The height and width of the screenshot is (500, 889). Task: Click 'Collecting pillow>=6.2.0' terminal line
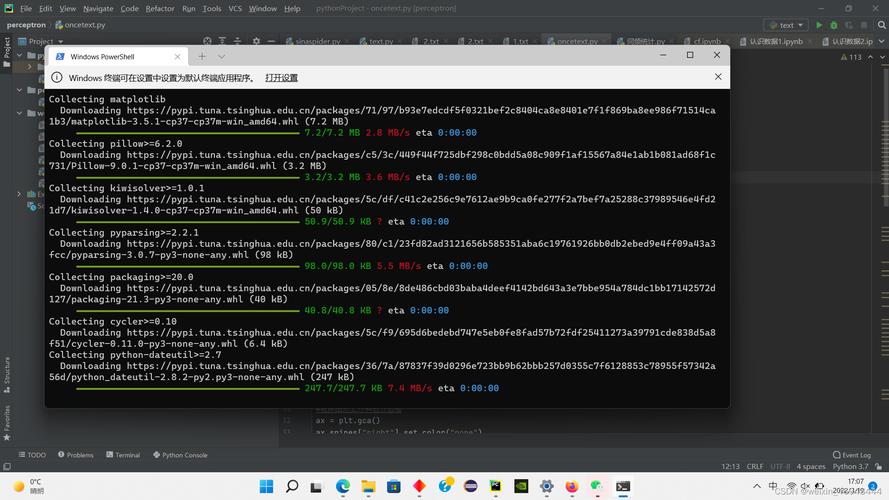coord(116,143)
